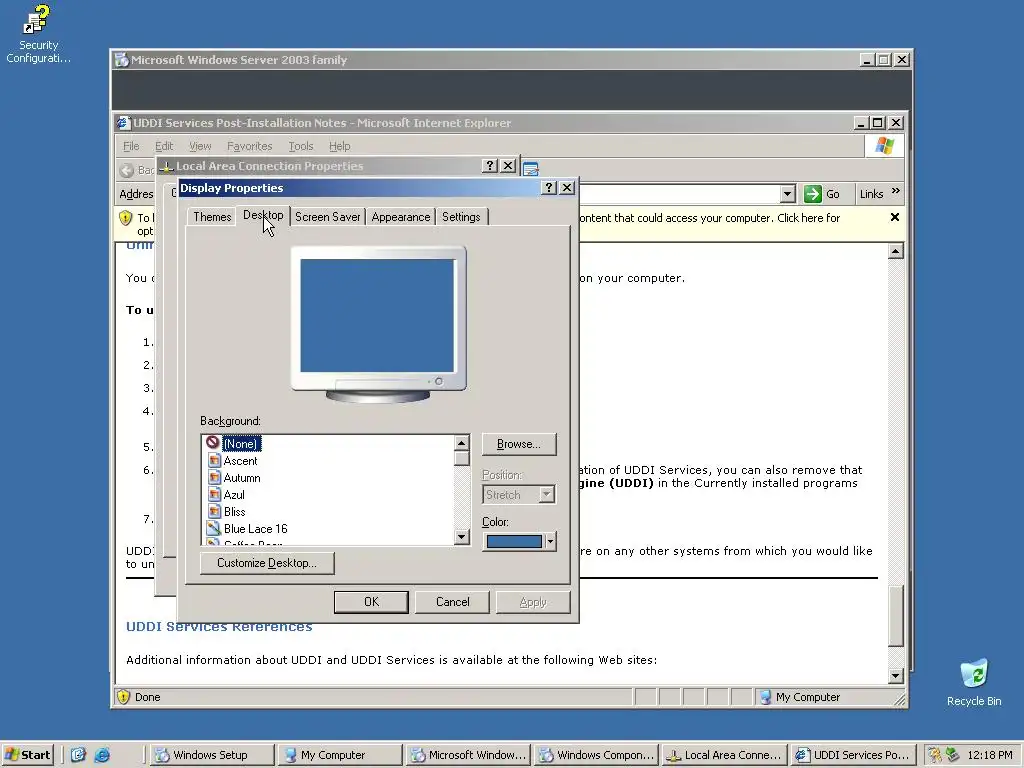Click the "Click here for" information bar text

click(808, 218)
